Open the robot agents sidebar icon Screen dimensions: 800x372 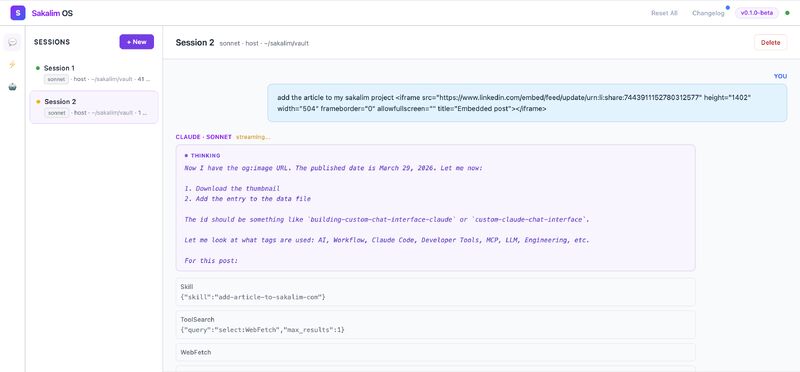[x=12, y=87]
